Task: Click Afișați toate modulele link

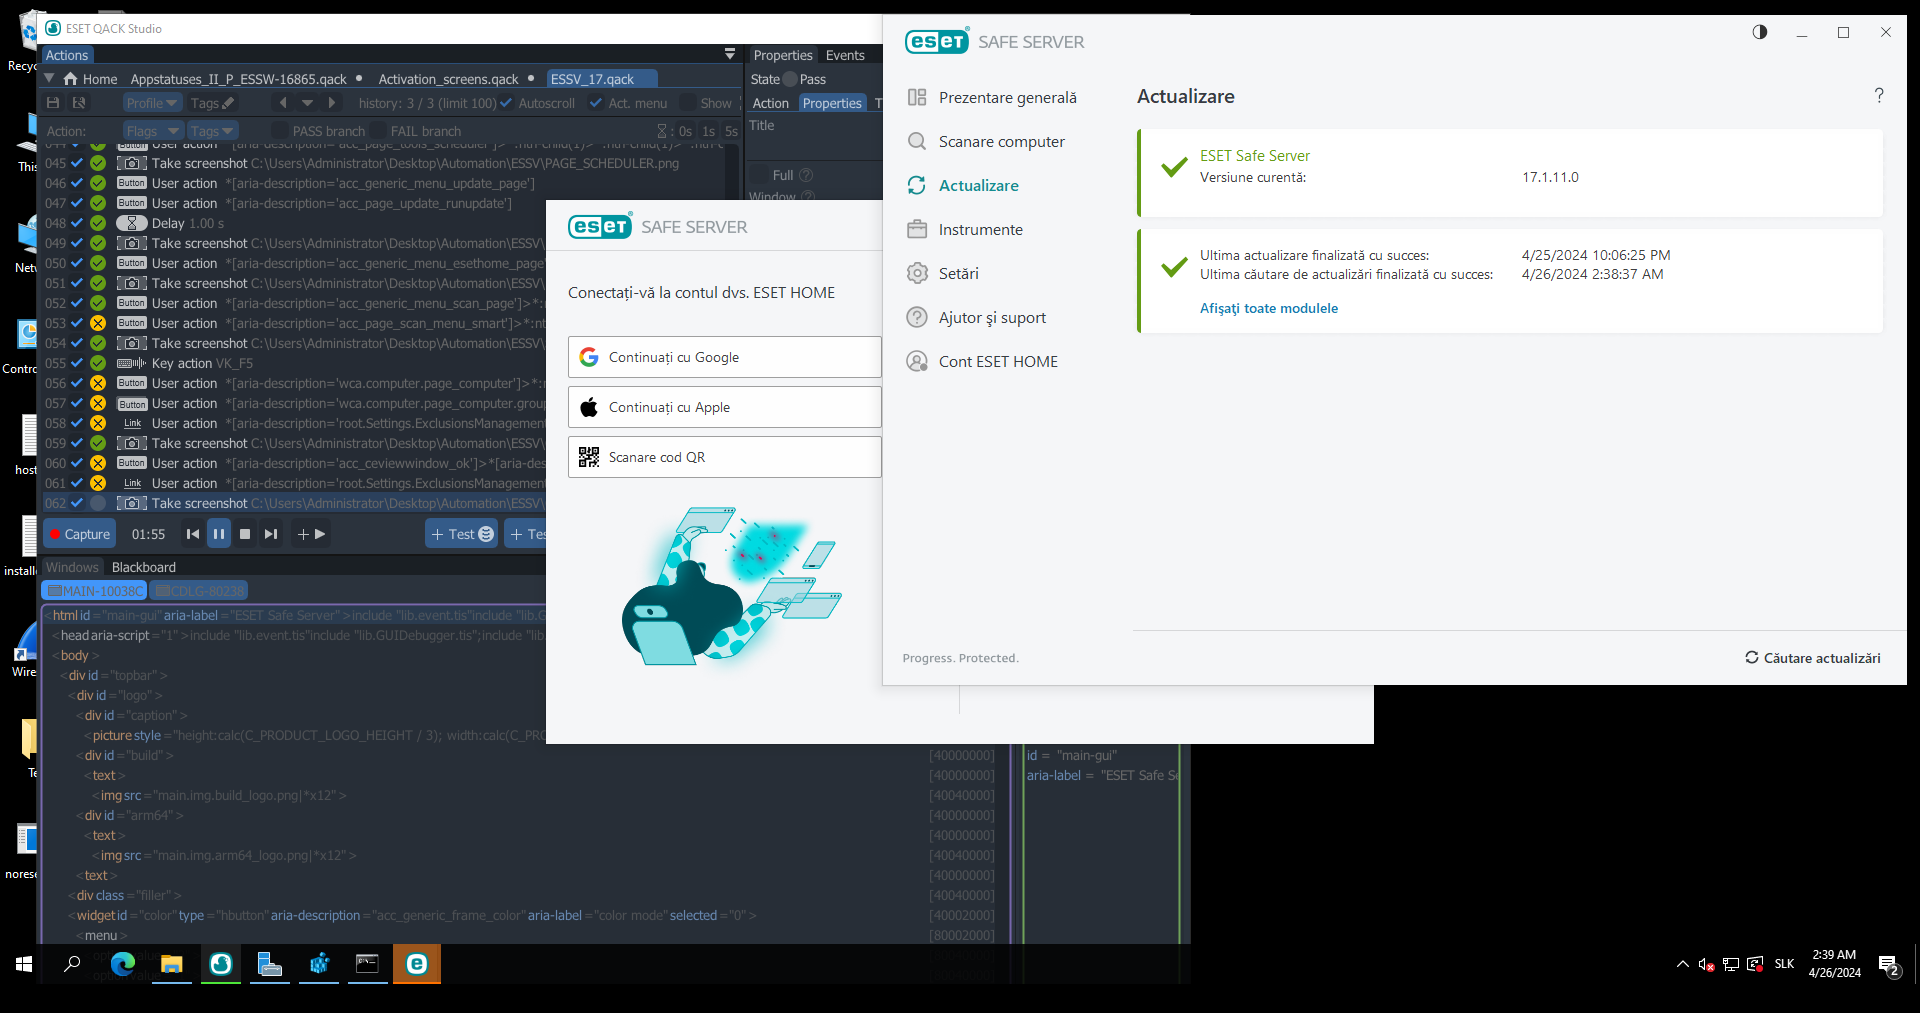Action: click(1268, 308)
